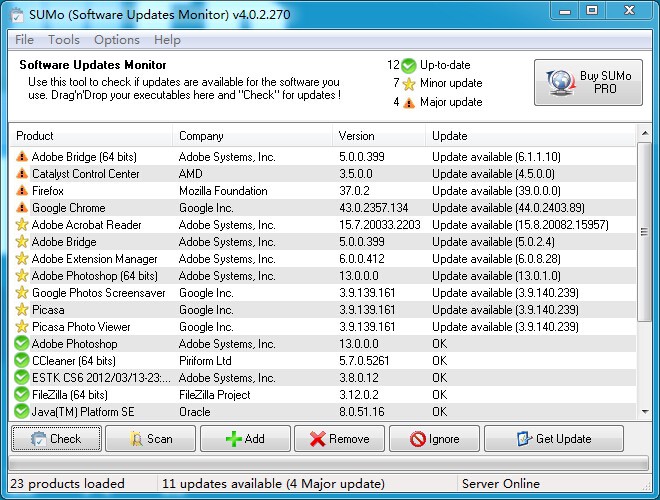Click 'Update available (6.0.8.28)' for Extension Manager
This screenshot has height=500, width=660.
tap(496, 258)
